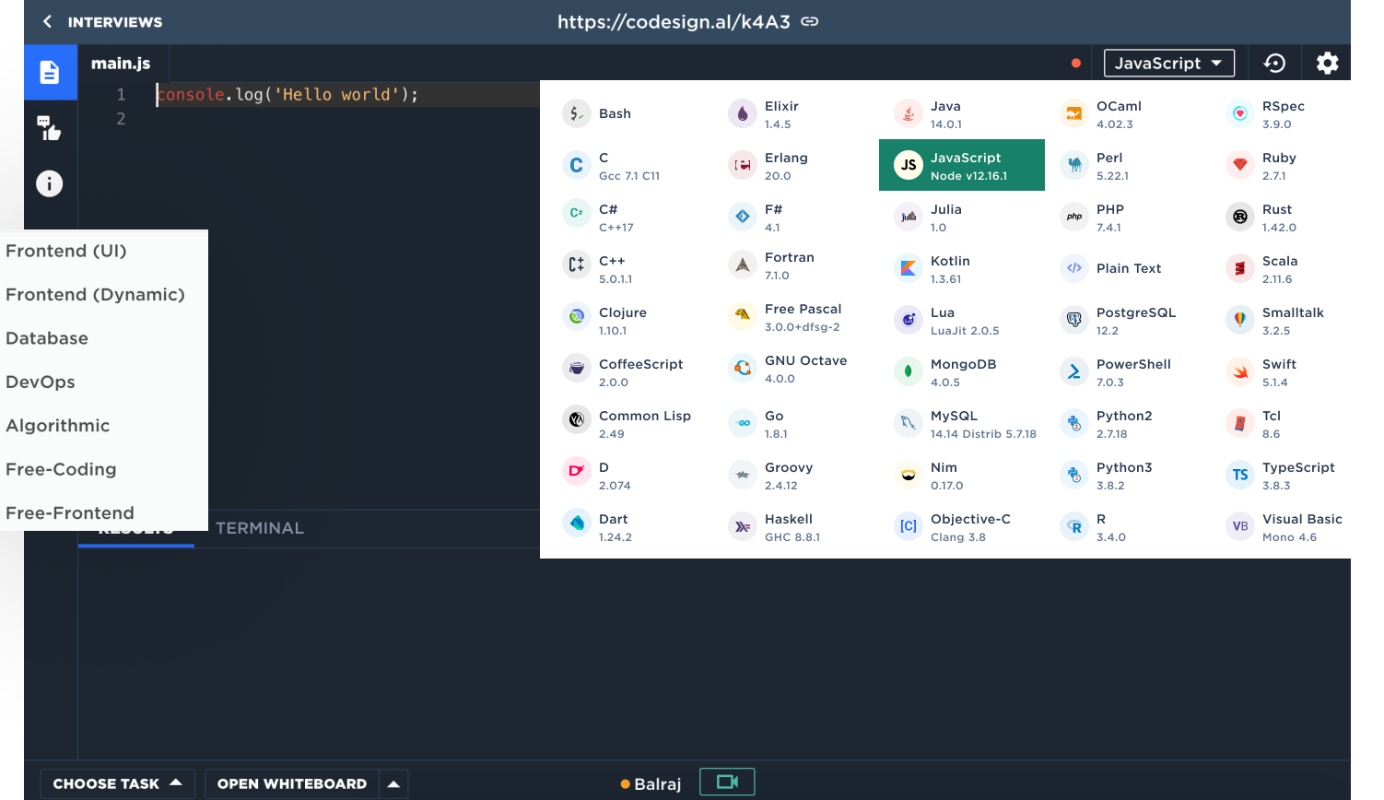The image size is (1384, 800).
Task: Open the main.js file tab
Action: [x=121, y=63]
